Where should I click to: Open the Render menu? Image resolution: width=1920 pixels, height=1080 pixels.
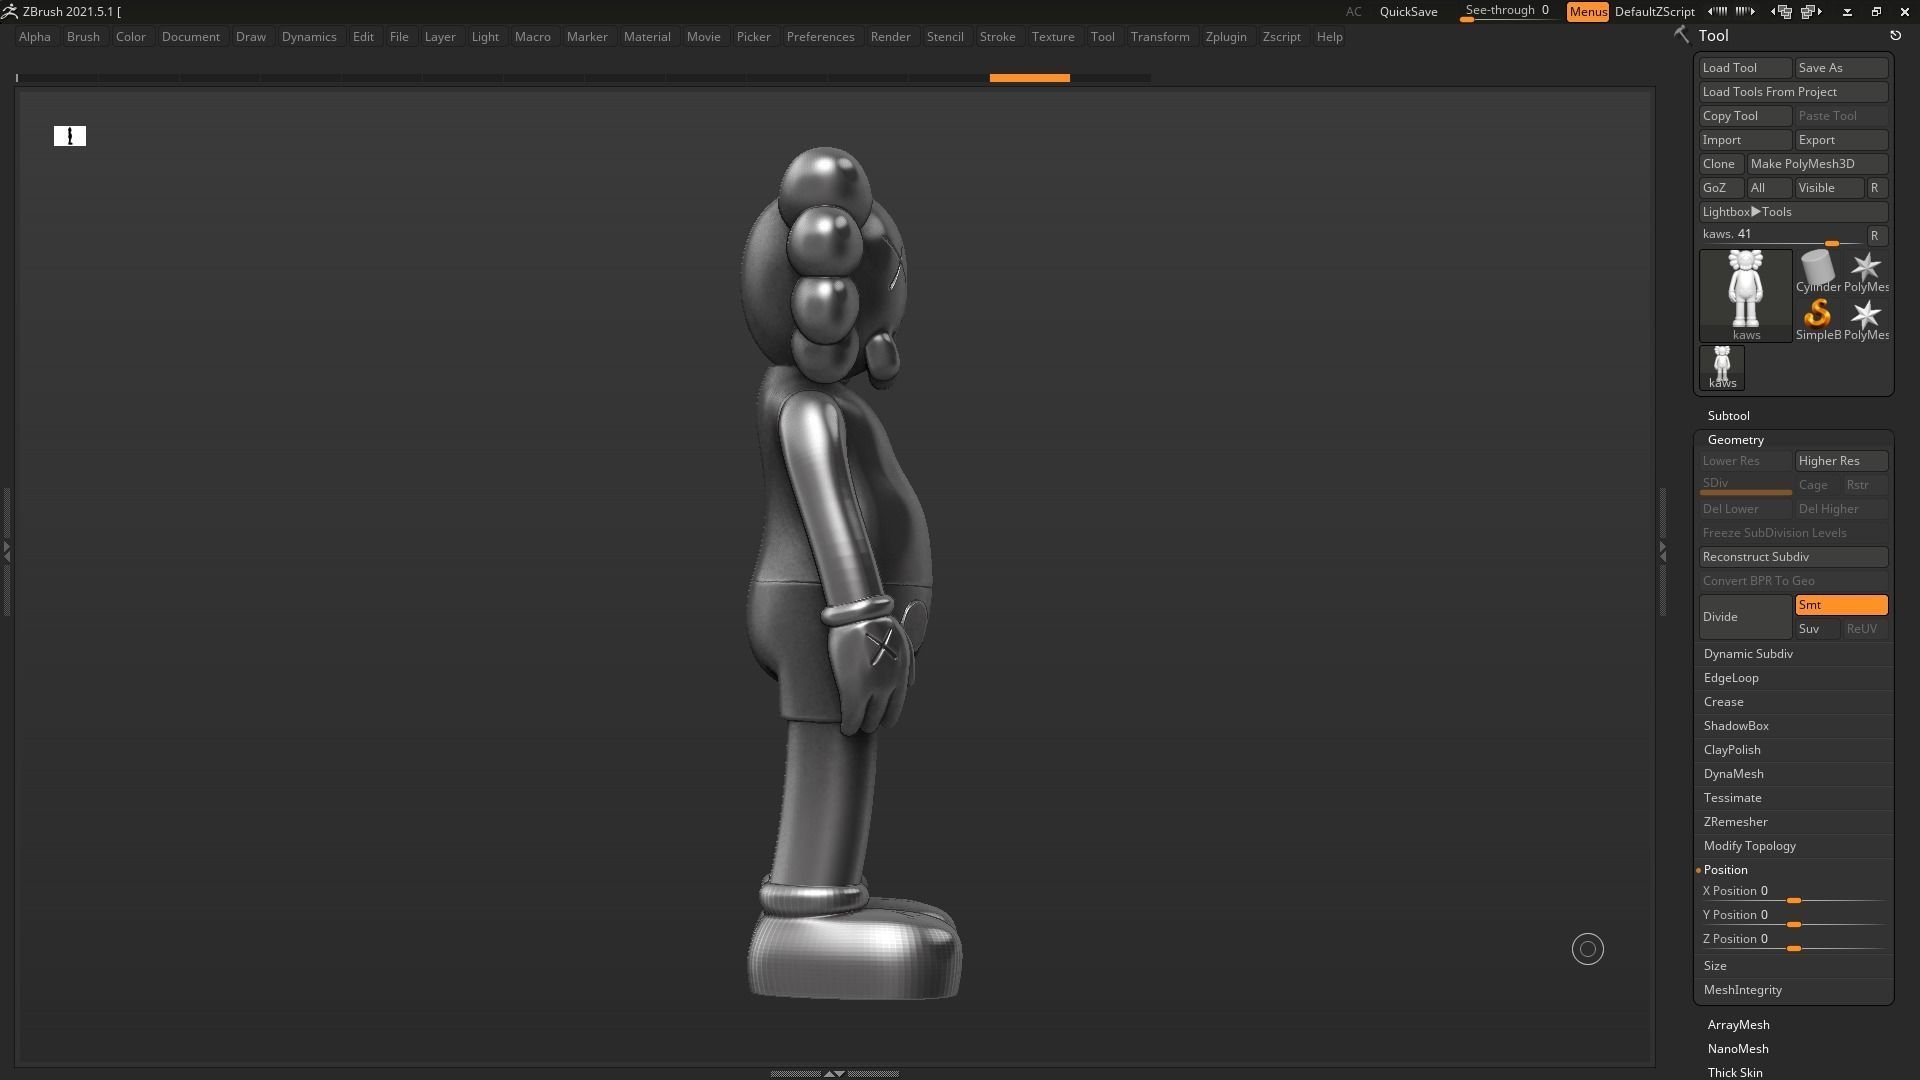pyautogui.click(x=890, y=37)
